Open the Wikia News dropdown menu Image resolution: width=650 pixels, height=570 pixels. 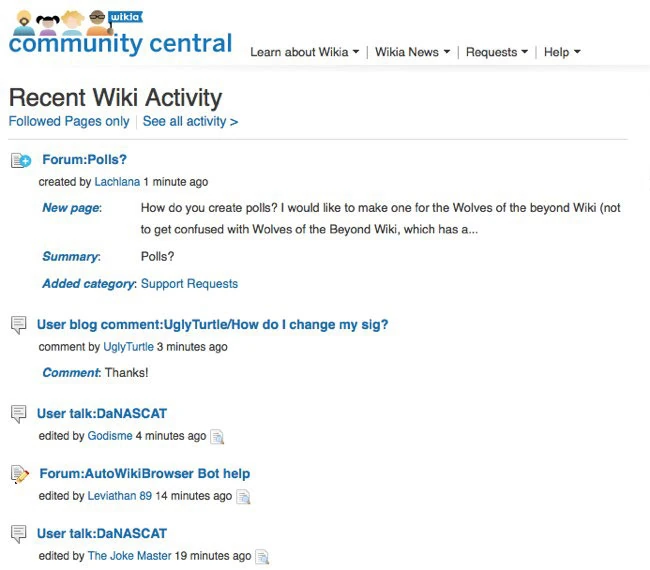pyautogui.click(x=412, y=52)
